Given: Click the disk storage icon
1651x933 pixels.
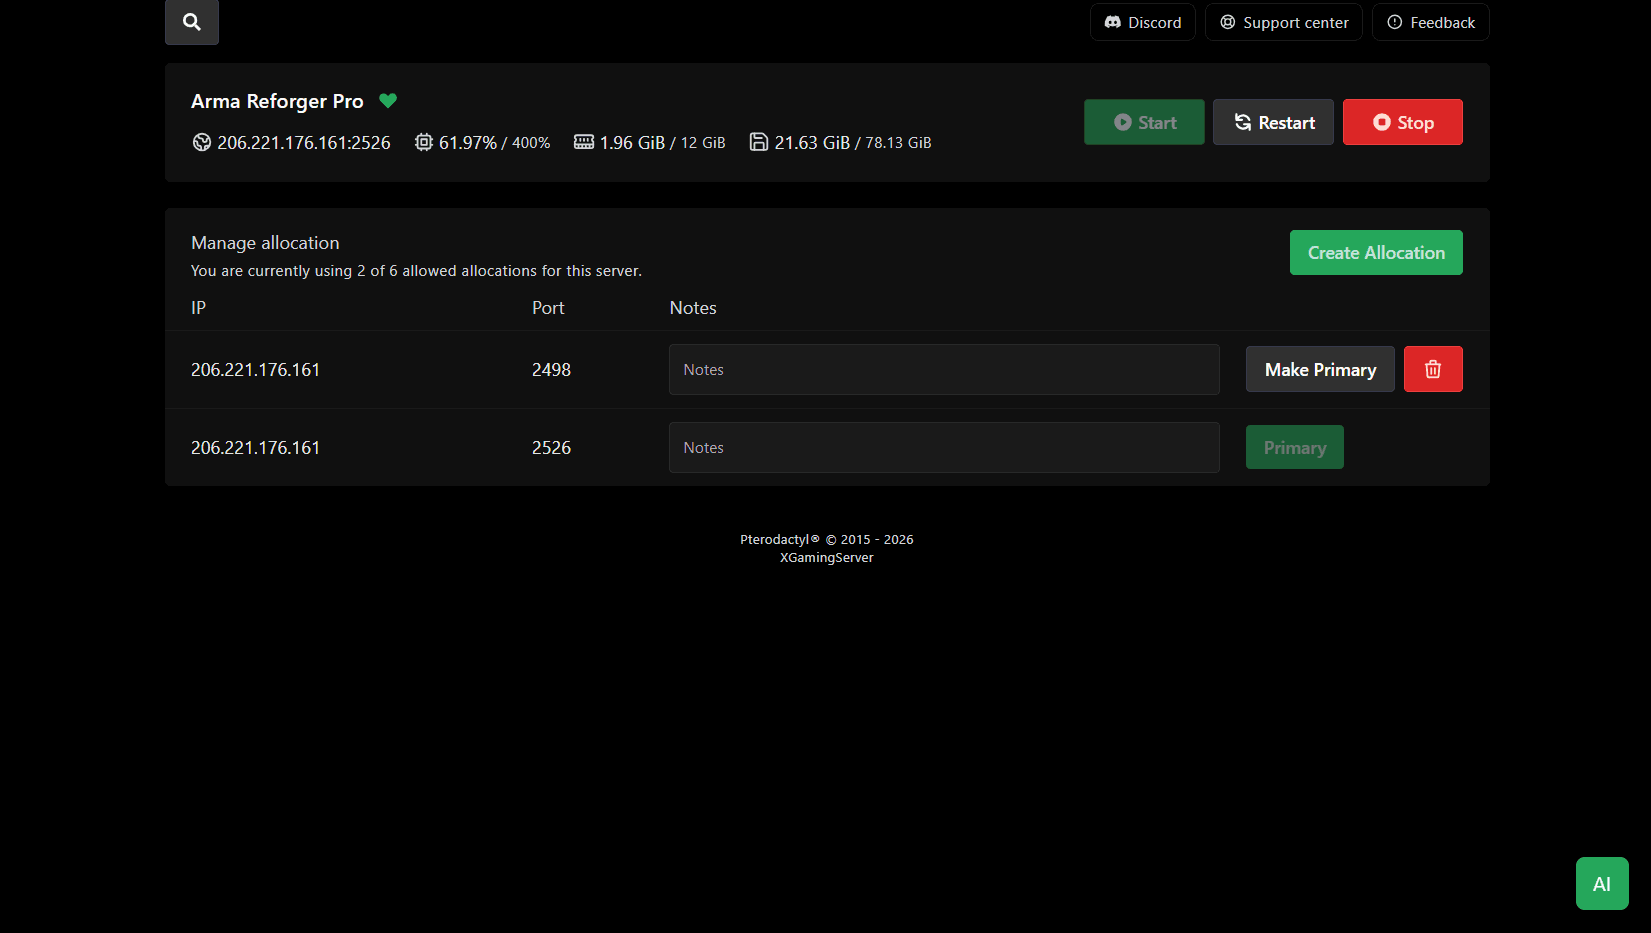Looking at the screenshot, I should (x=759, y=142).
